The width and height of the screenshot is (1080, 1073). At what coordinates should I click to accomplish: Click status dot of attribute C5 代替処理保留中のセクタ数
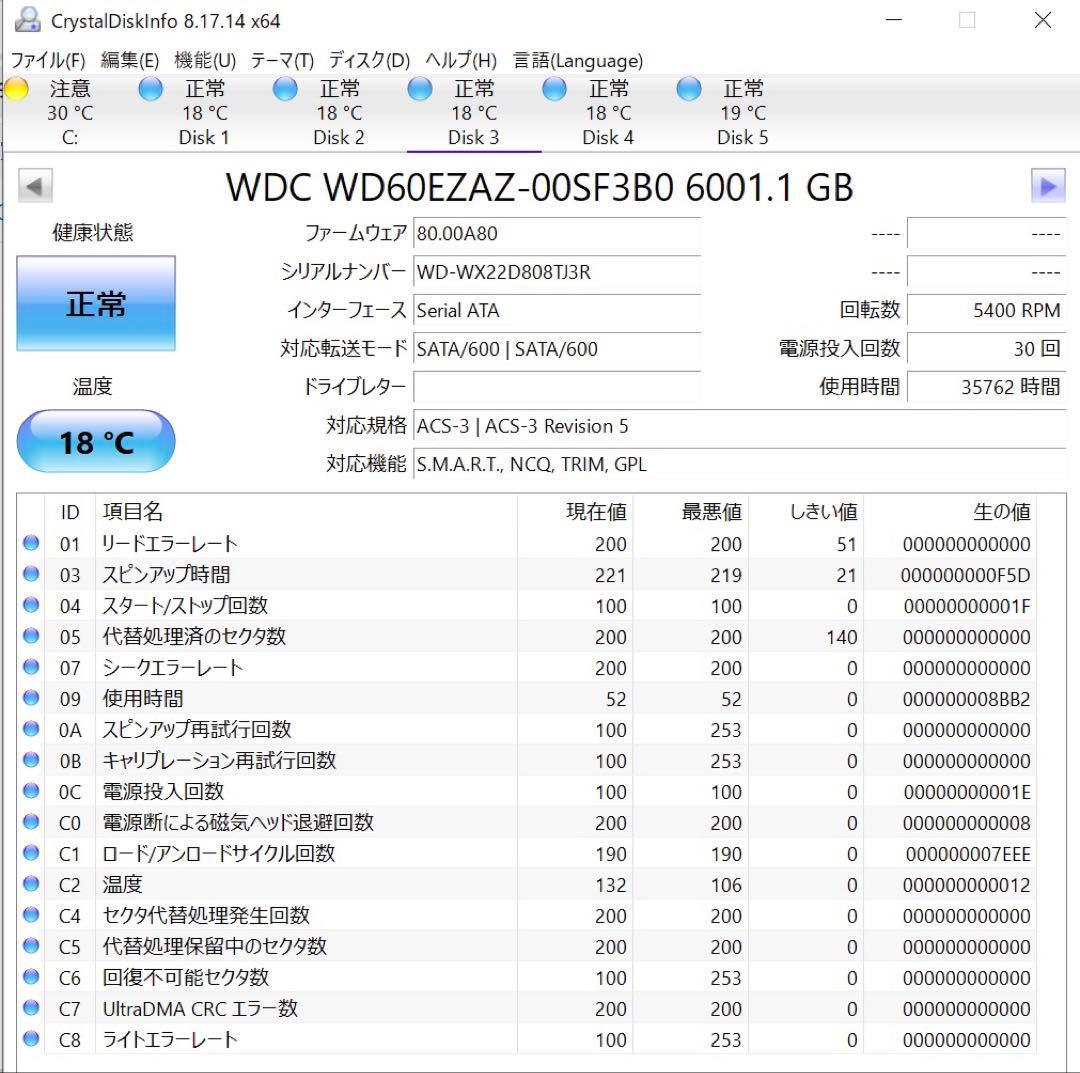coord(31,946)
